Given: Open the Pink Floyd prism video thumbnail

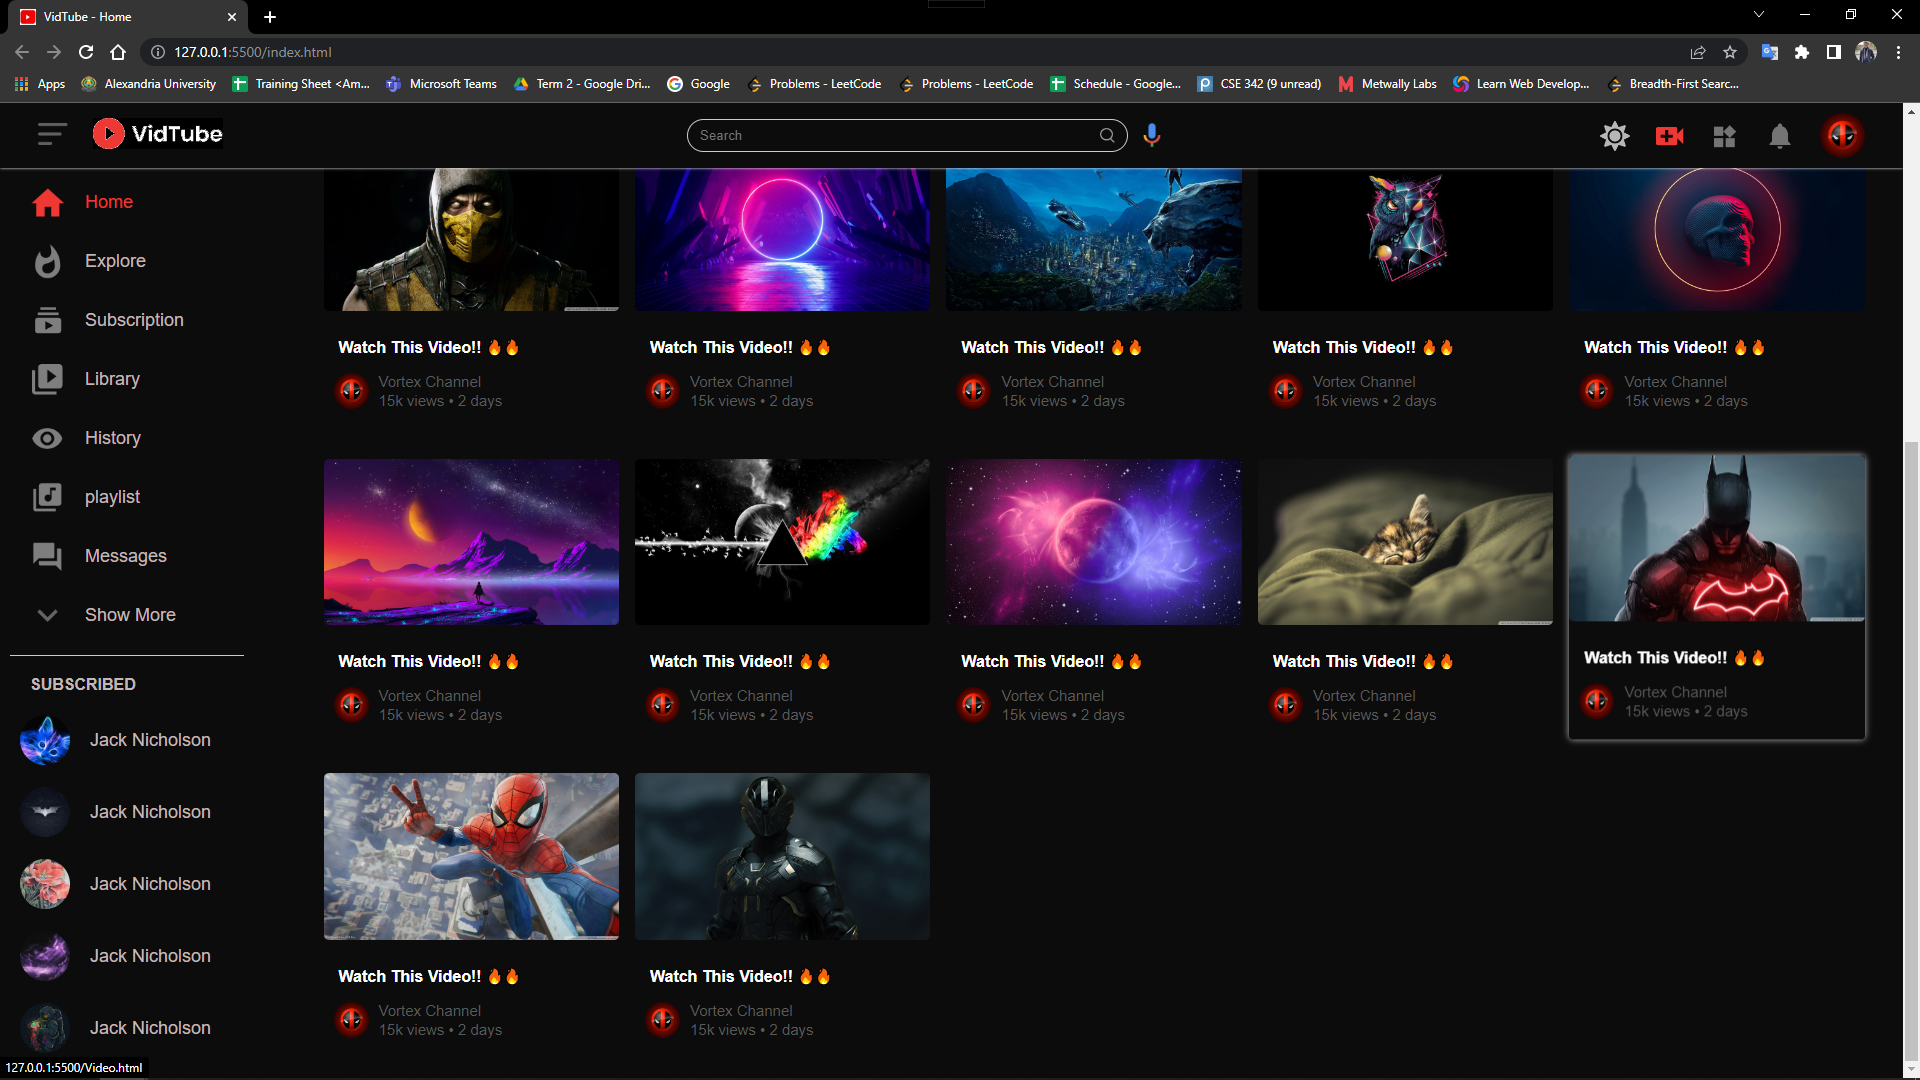Looking at the screenshot, I should (782, 542).
